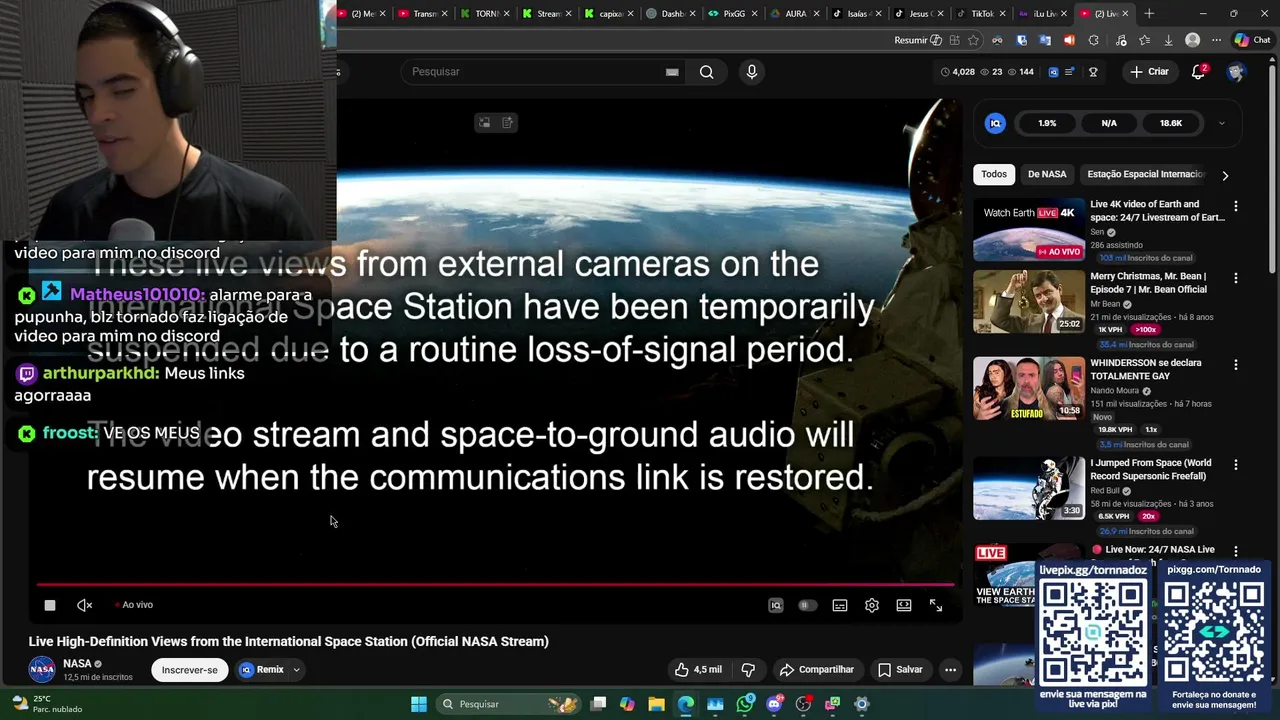The height and width of the screenshot is (720, 1280).
Task: Open the player settings gear
Action: (x=872, y=605)
